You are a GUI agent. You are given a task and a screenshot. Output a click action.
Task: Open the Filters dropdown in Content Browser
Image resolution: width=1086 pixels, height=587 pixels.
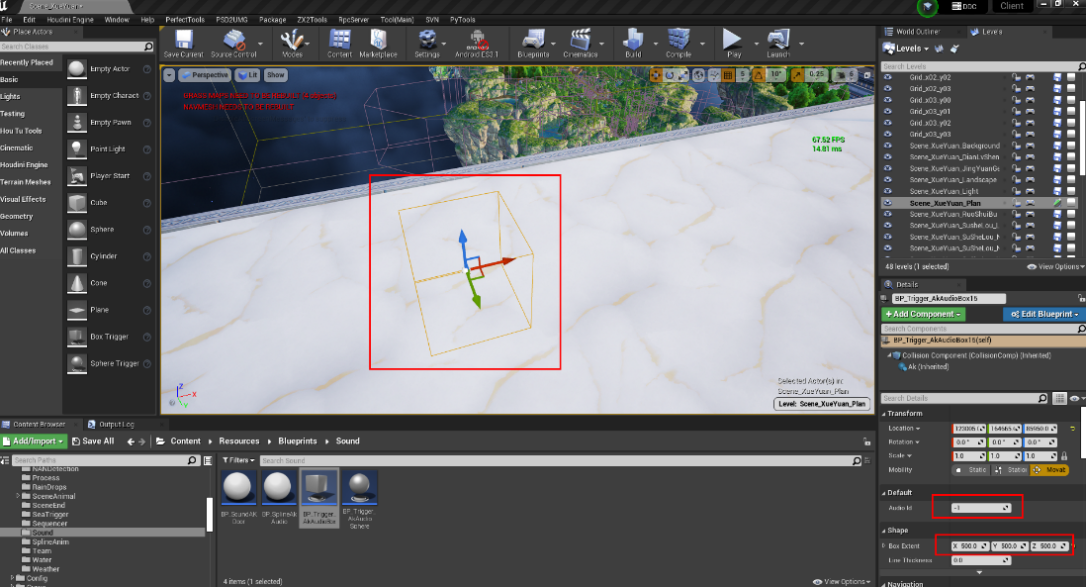(x=238, y=460)
